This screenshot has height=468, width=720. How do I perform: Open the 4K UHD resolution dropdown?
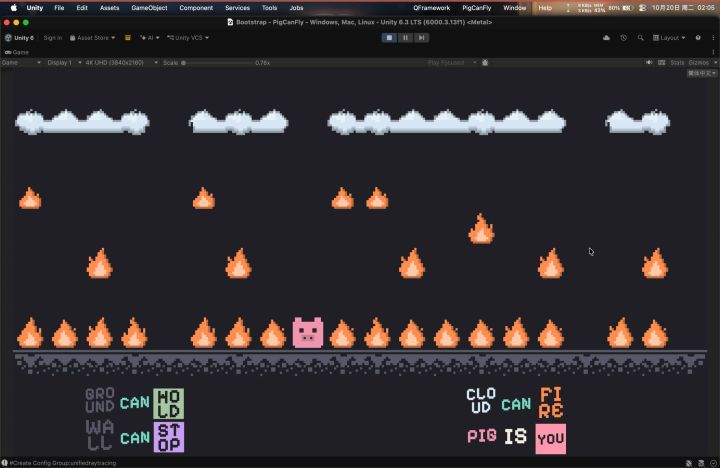pyautogui.click(x=121, y=62)
